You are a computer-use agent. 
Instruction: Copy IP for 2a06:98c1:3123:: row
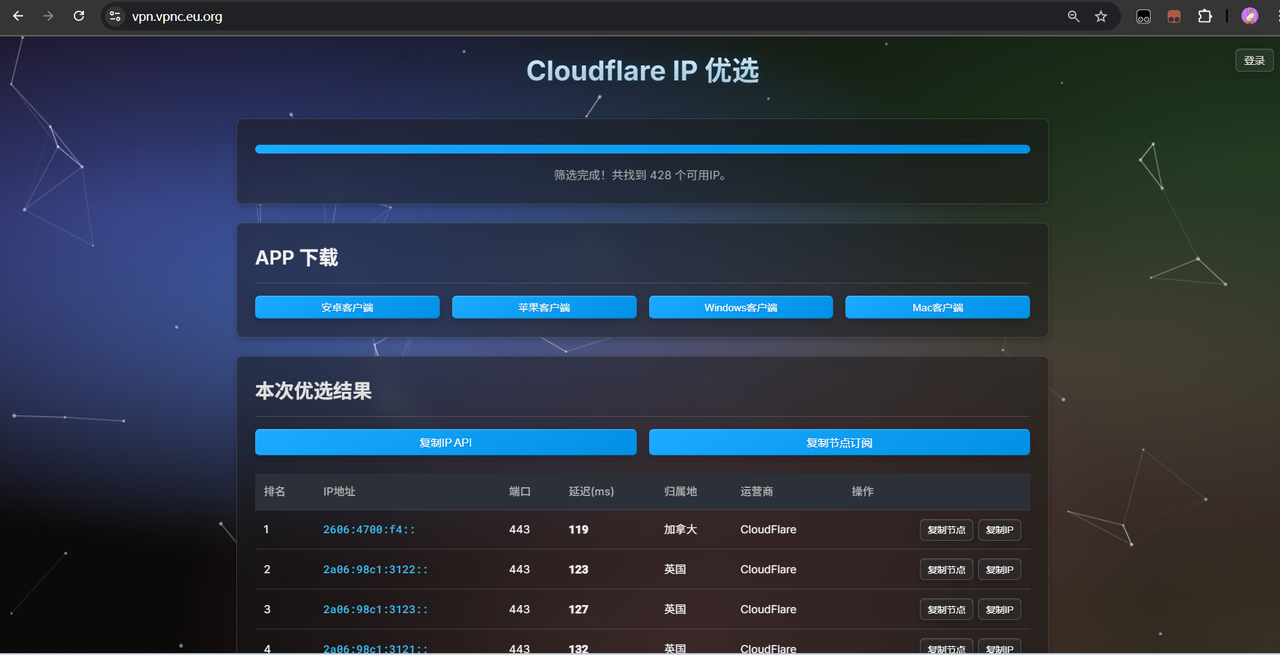pos(999,610)
